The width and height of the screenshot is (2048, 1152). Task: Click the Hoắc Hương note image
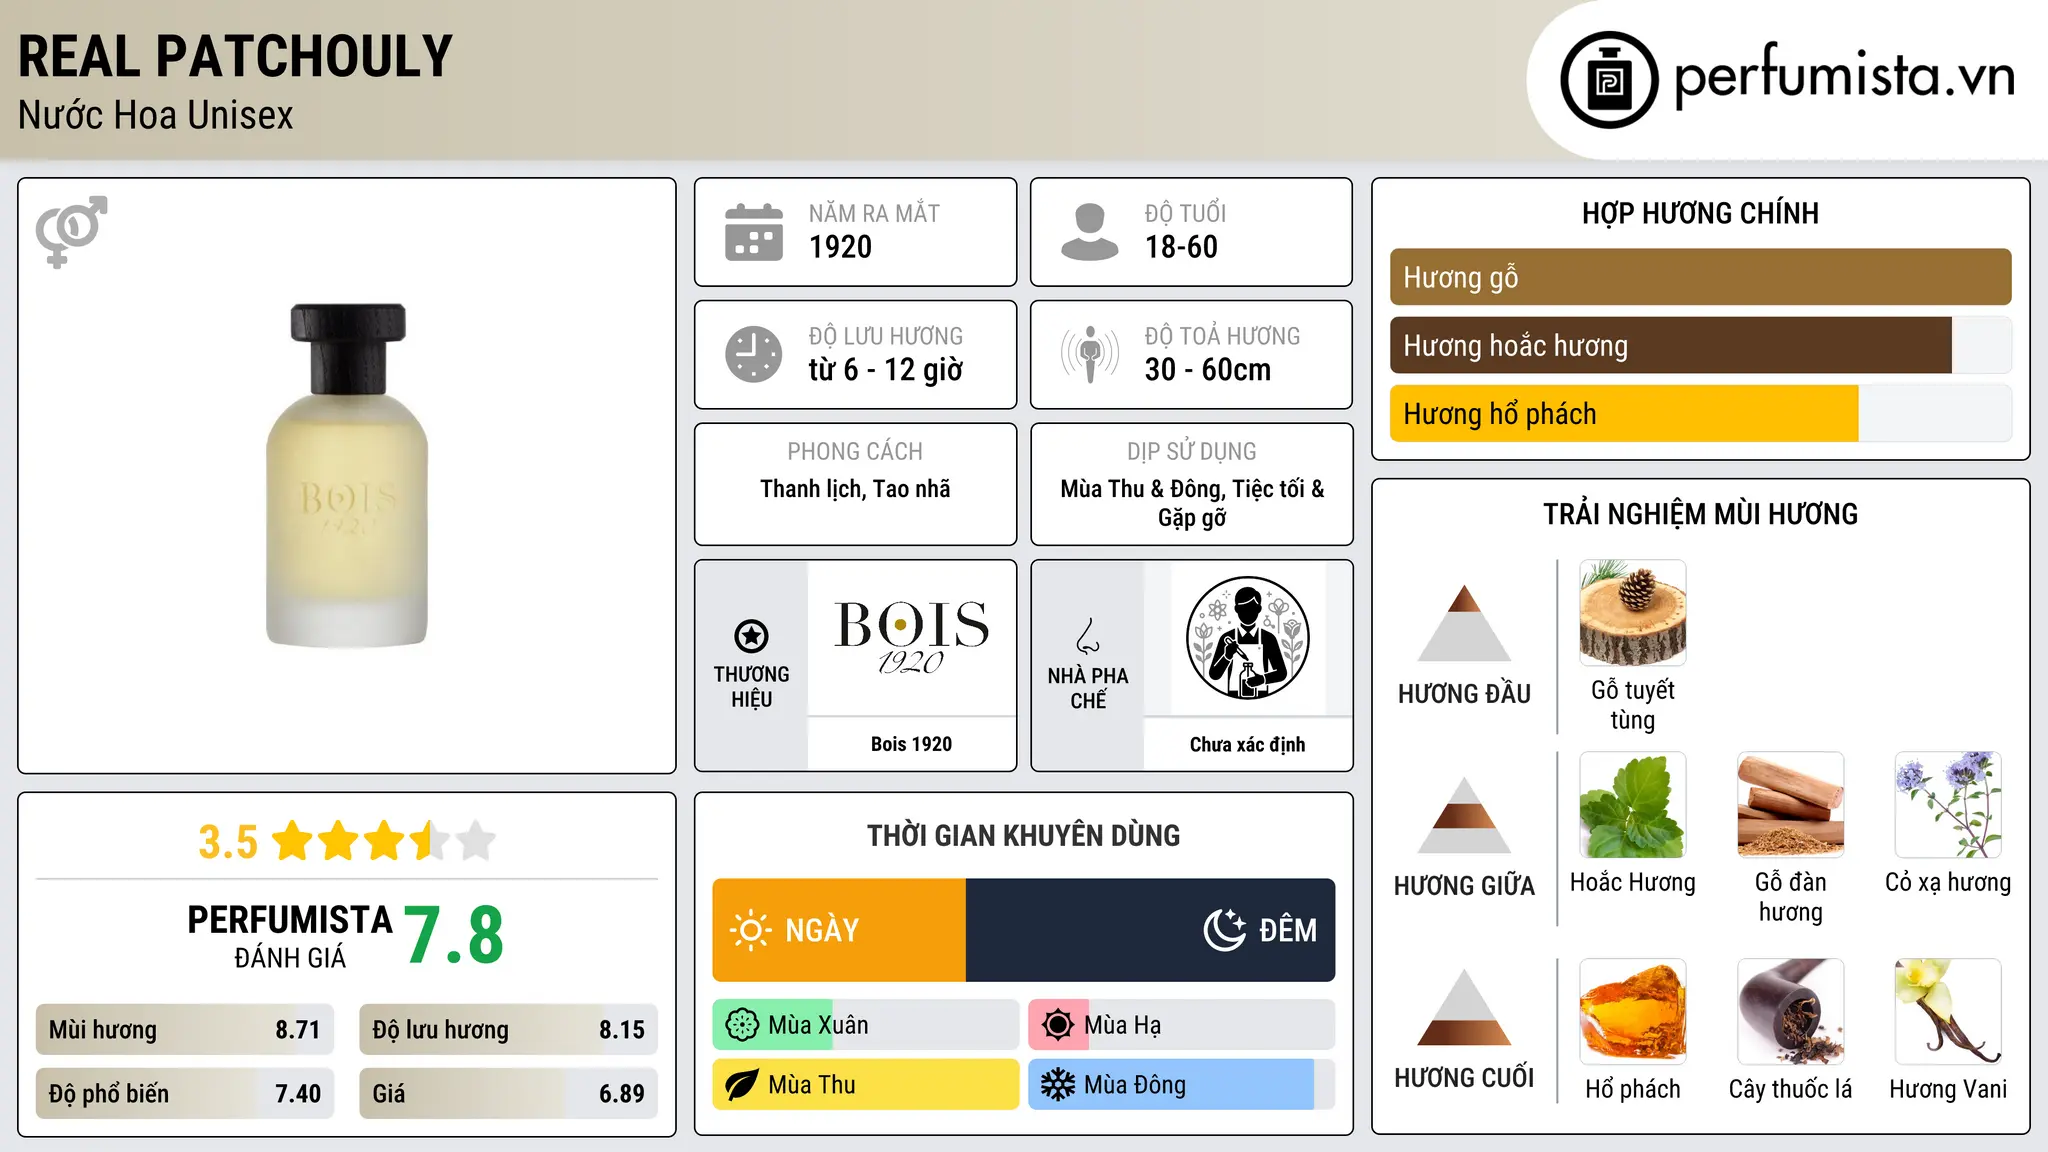1633,805
